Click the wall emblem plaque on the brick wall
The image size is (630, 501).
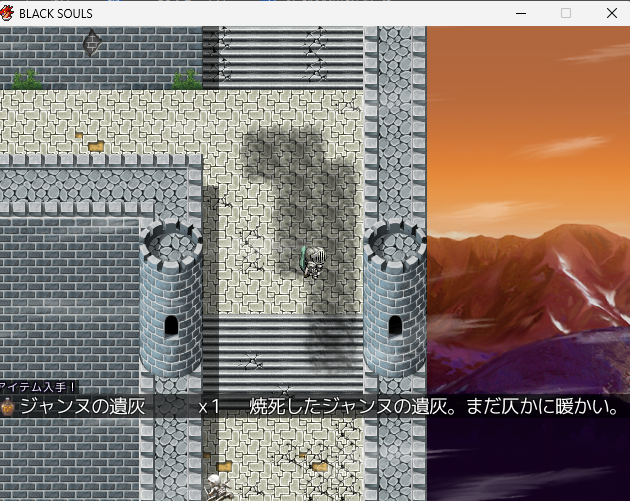[92, 42]
